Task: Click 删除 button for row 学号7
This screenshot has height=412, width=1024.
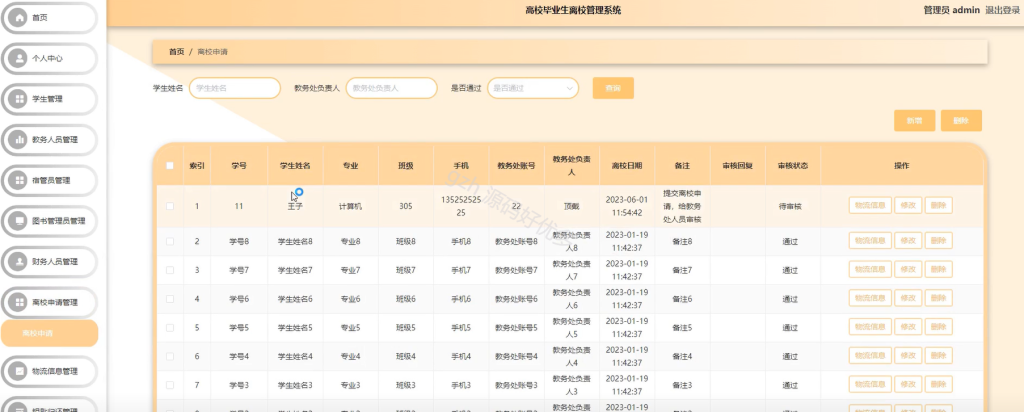Action: (938, 270)
